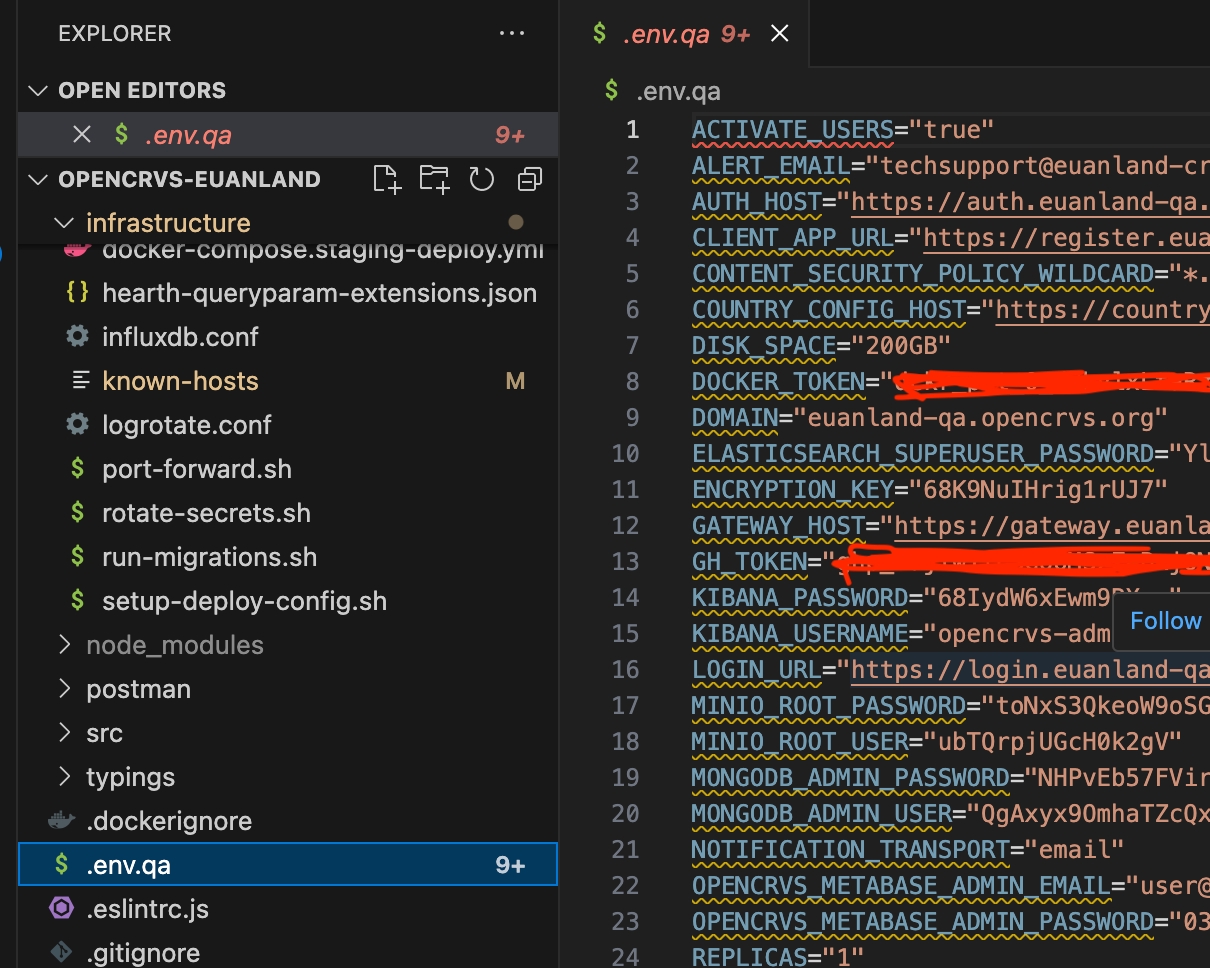Open rotate-secrets.sh script file
Viewport: 1210px width, 968px height.
tap(206, 513)
